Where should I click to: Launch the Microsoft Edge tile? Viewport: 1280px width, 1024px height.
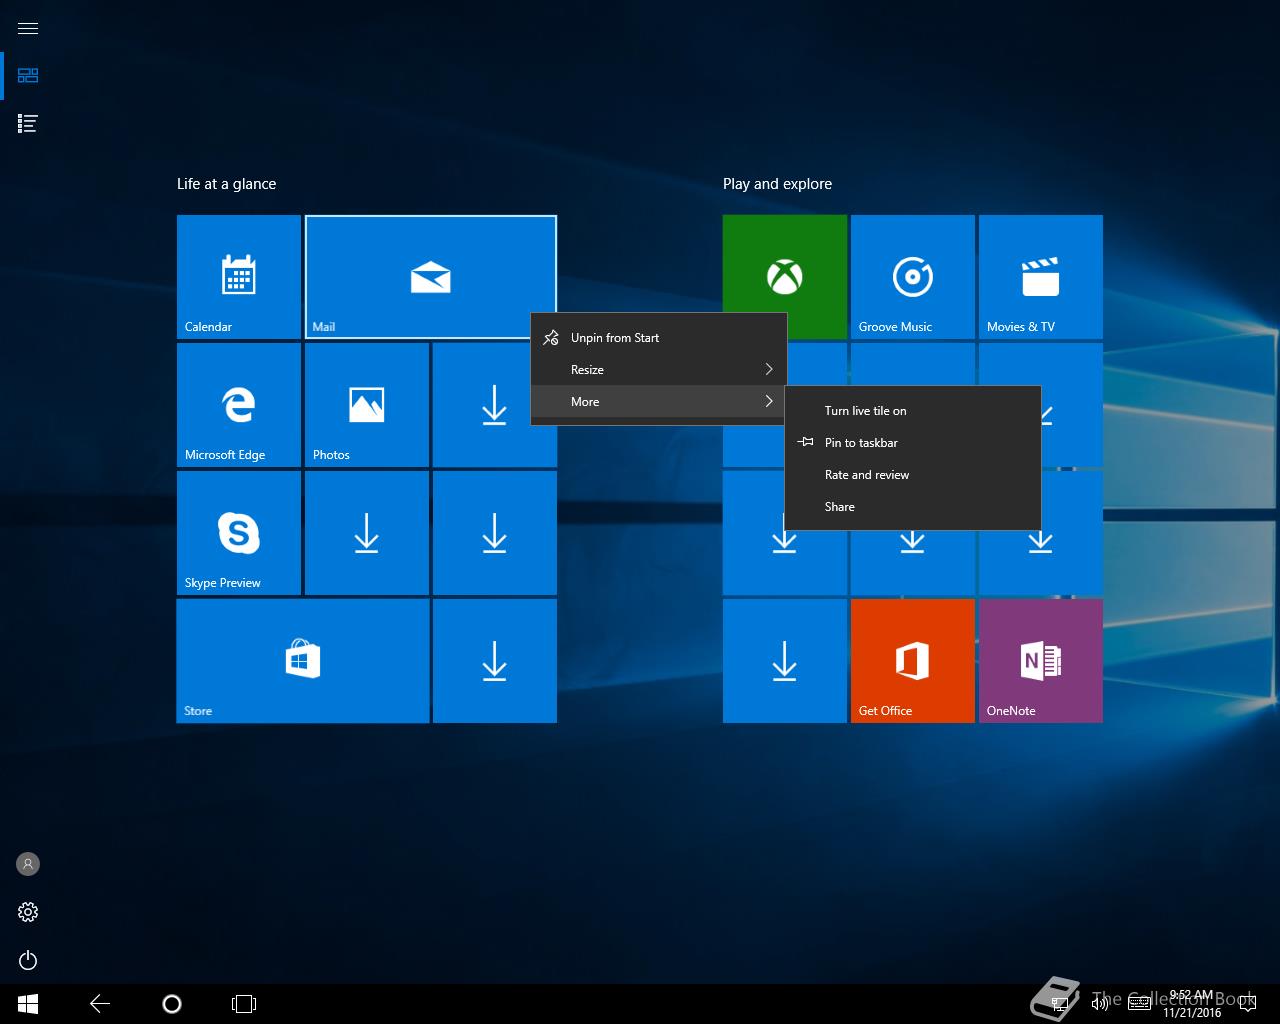tap(239, 405)
